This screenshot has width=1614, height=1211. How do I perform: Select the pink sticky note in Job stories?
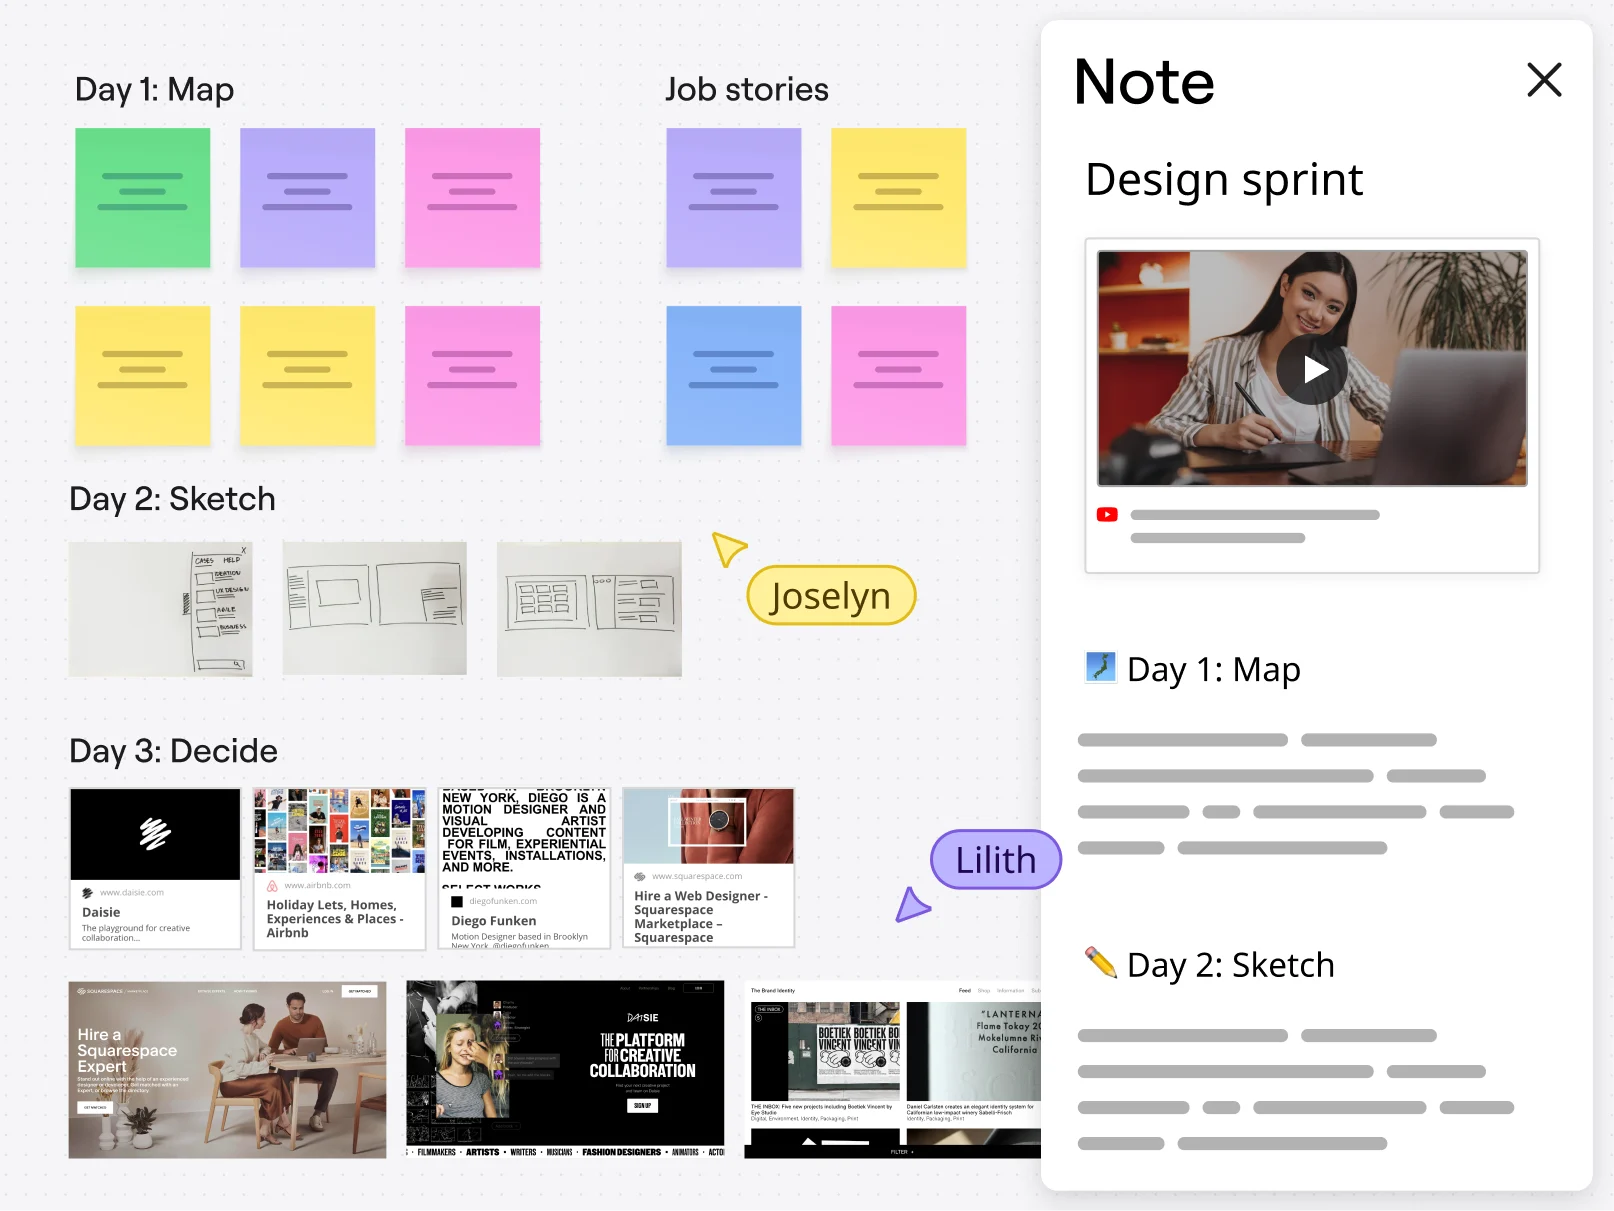[x=899, y=376]
